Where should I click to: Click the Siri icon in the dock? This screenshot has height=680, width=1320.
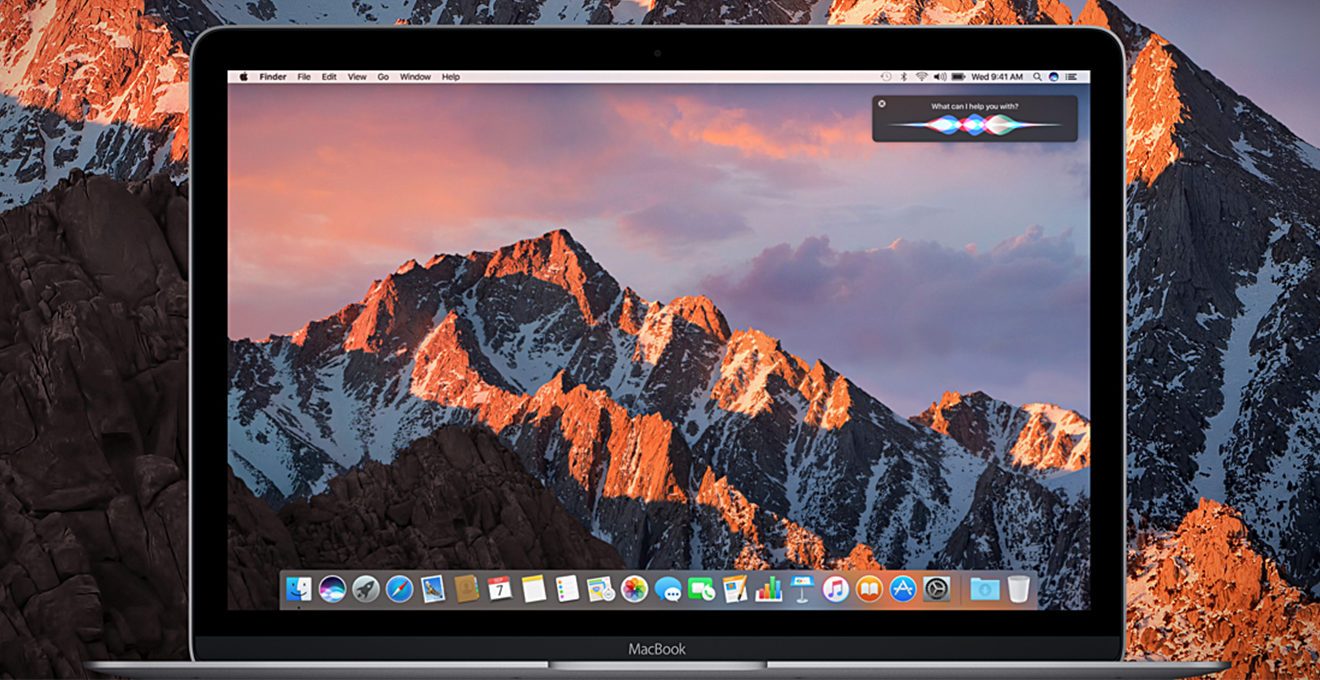[332, 589]
